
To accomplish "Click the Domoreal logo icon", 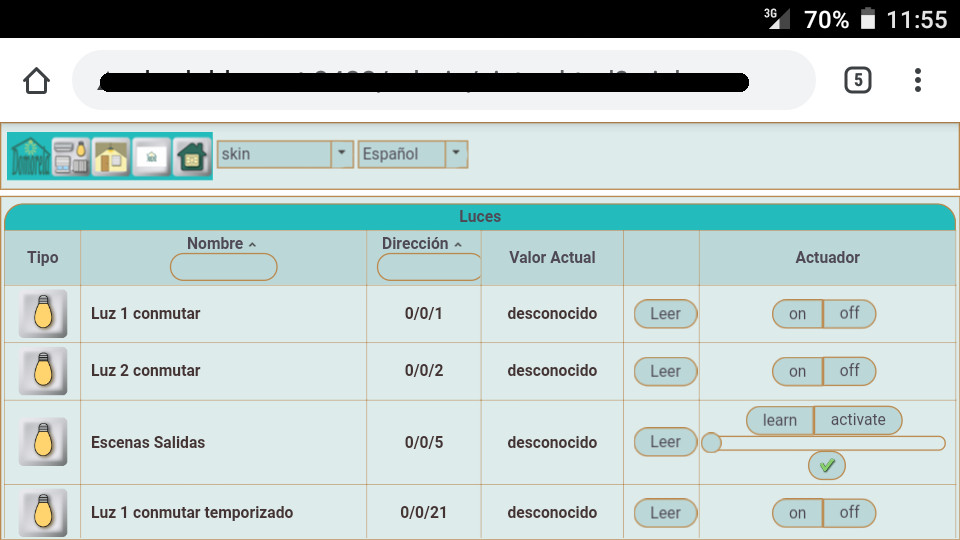I will (x=30, y=156).
